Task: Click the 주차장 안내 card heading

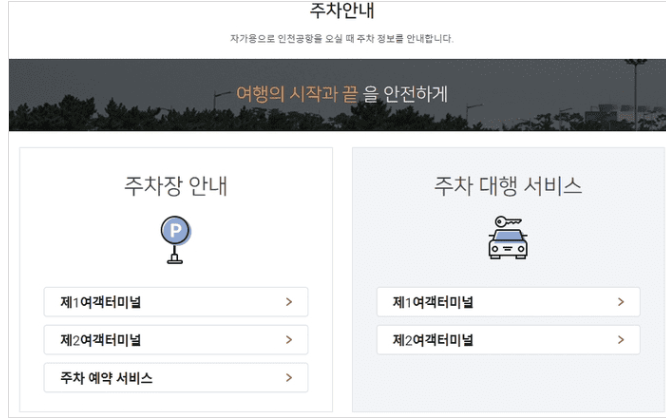Action: [x=176, y=188]
